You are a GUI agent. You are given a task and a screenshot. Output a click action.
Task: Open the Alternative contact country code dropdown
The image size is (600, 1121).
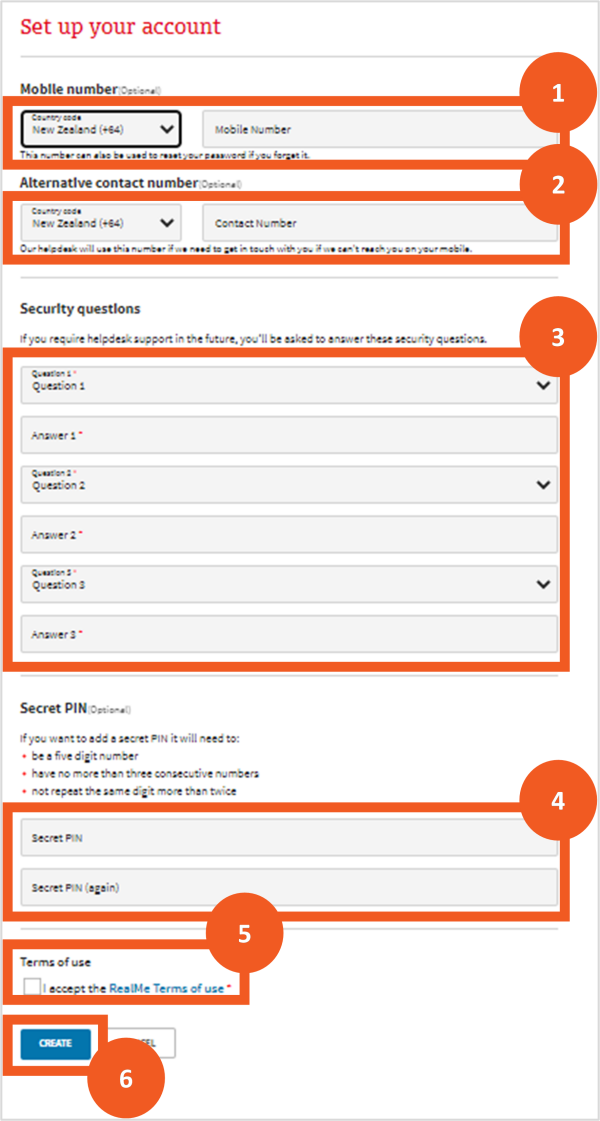tap(100, 222)
